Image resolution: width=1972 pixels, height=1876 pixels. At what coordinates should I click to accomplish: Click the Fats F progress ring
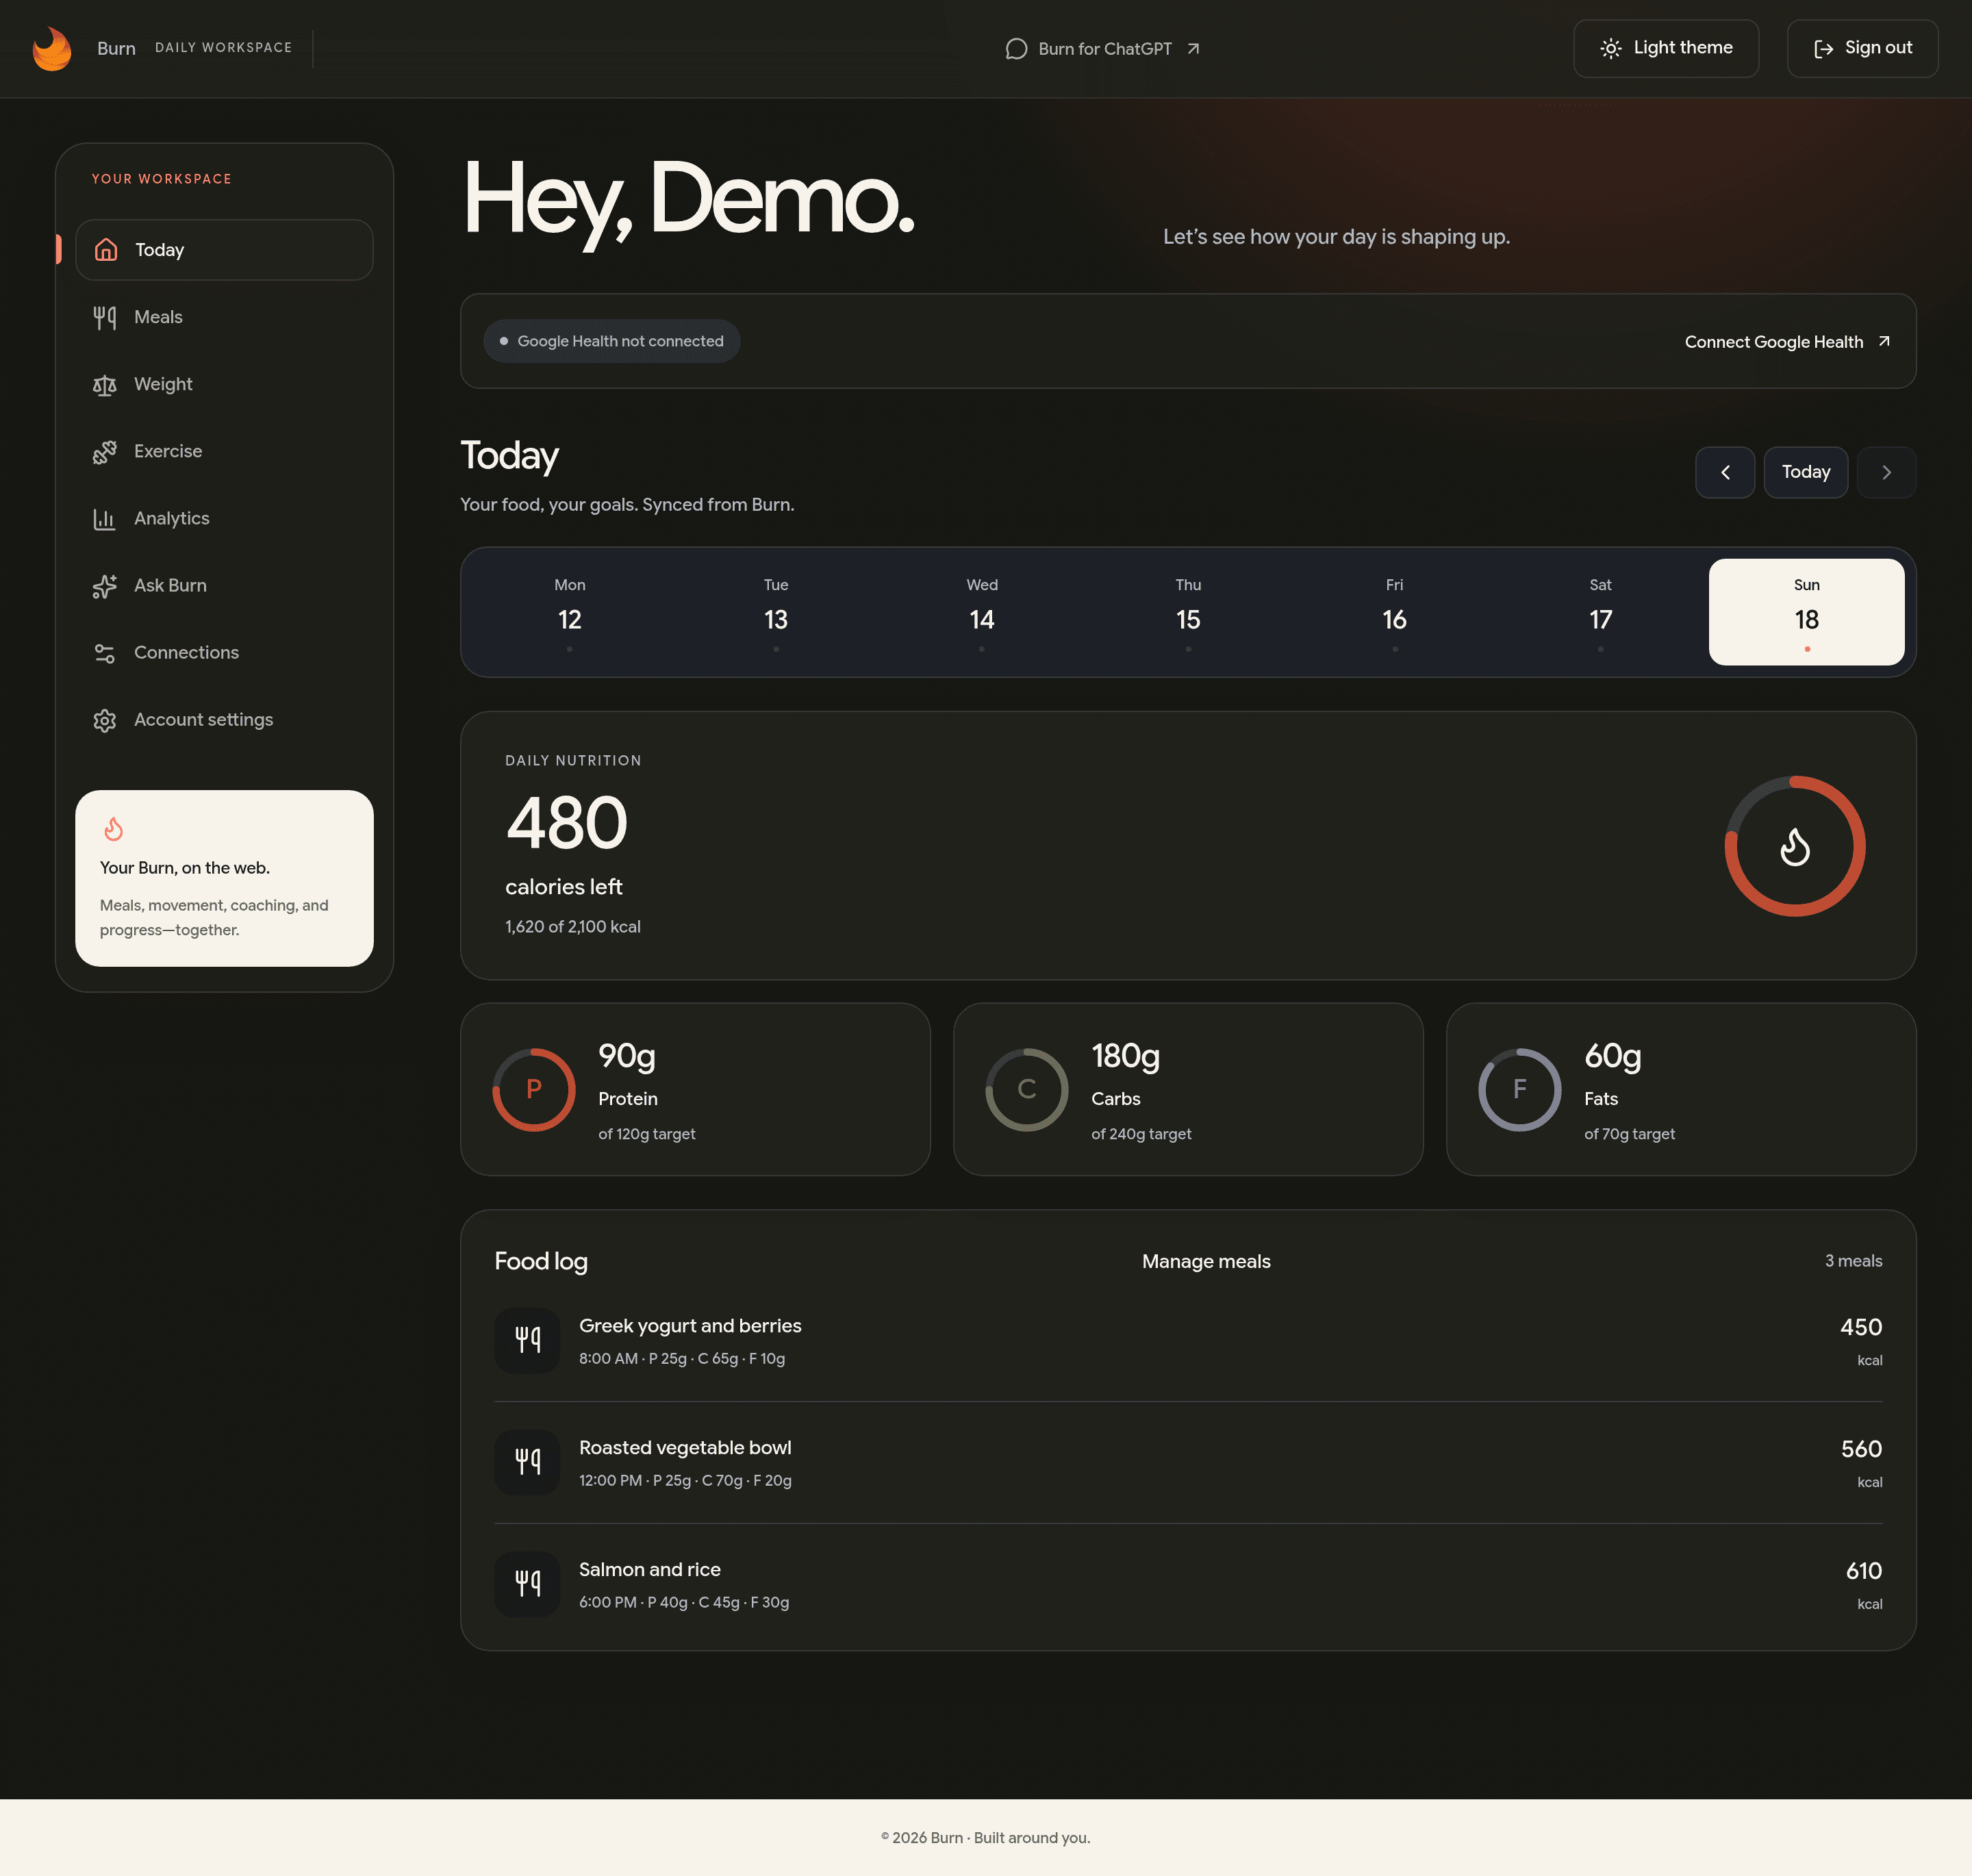(1520, 1089)
